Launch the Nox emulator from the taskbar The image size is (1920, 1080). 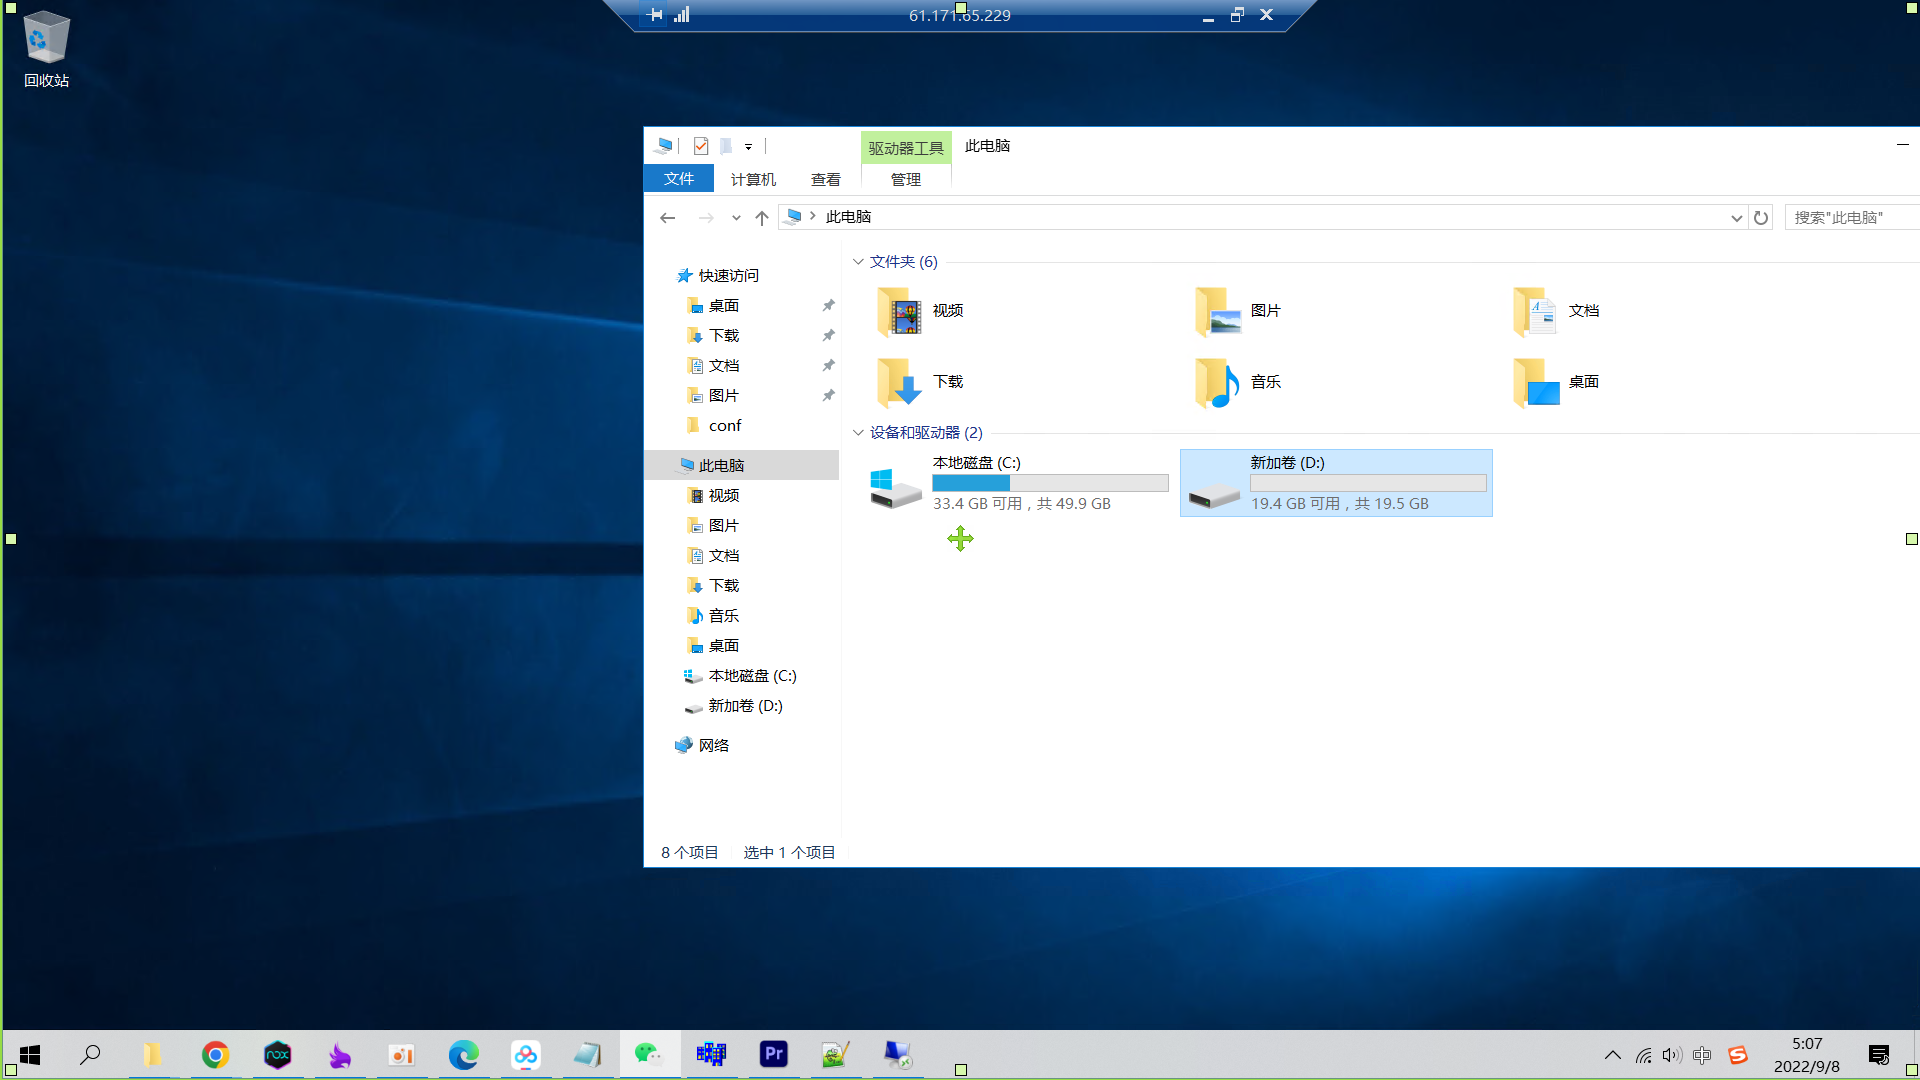click(277, 1055)
